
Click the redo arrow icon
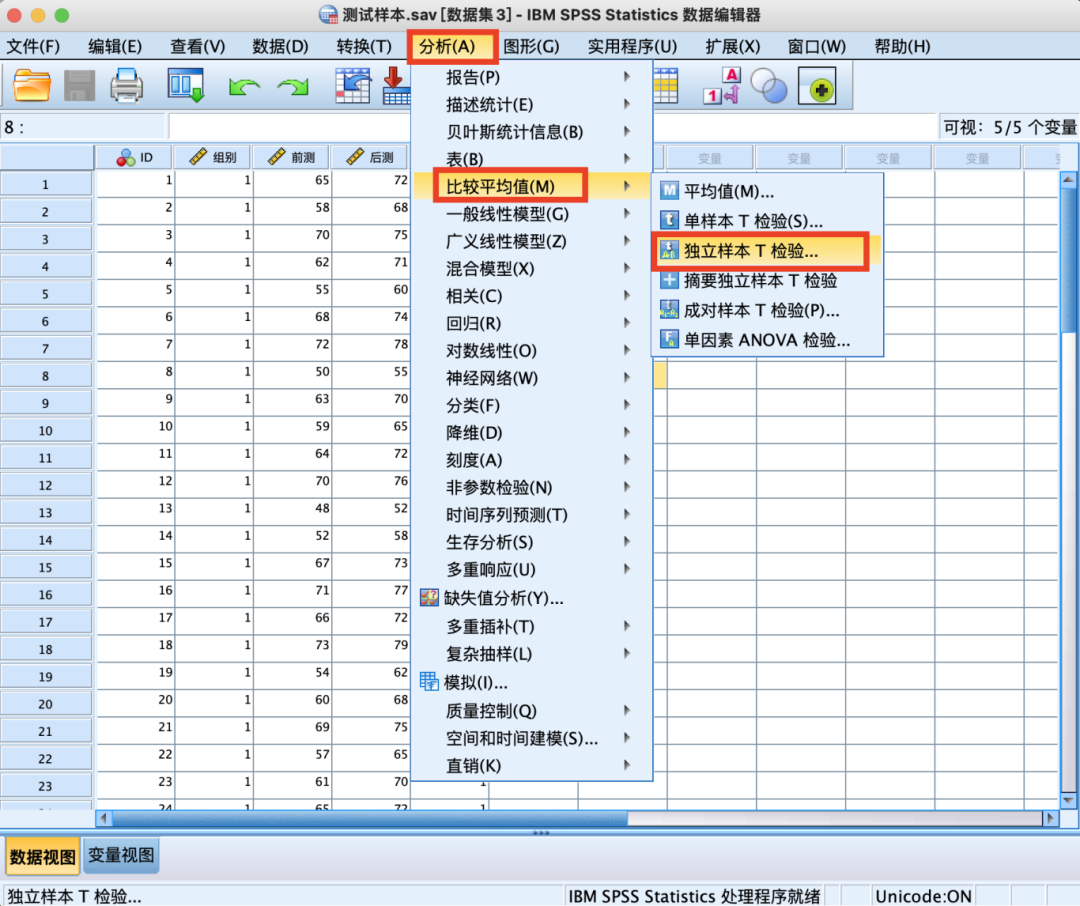click(x=293, y=88)
